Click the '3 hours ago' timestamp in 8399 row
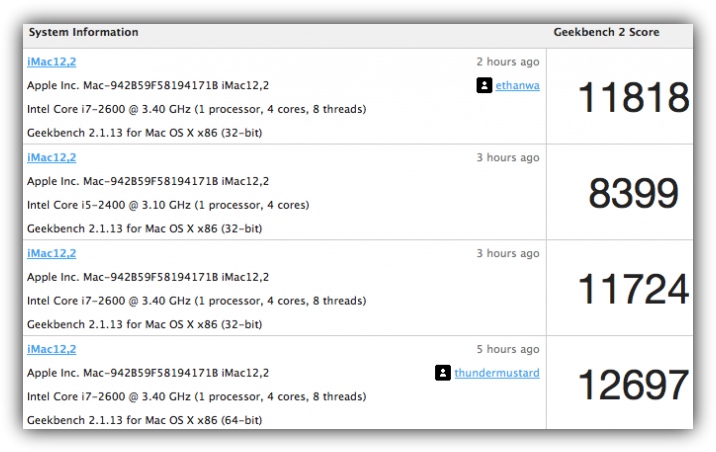This screenshot has height=452, width=716. pos(508,158)
